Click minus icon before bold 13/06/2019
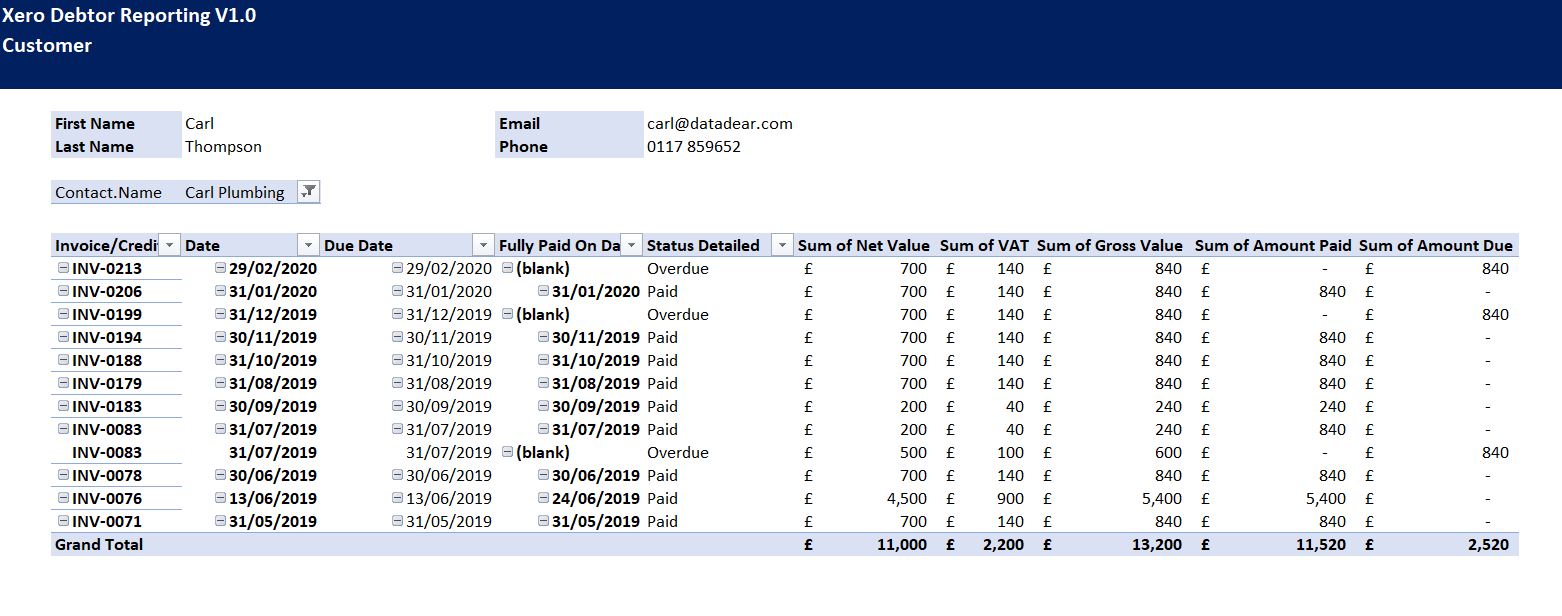 [x=221, y=498]
